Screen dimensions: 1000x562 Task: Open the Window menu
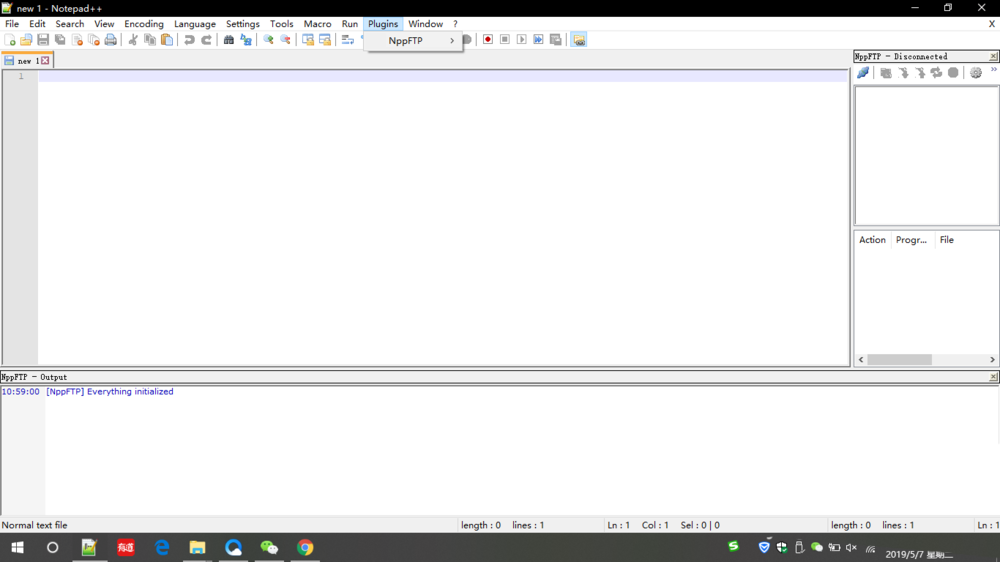point(425,24)
